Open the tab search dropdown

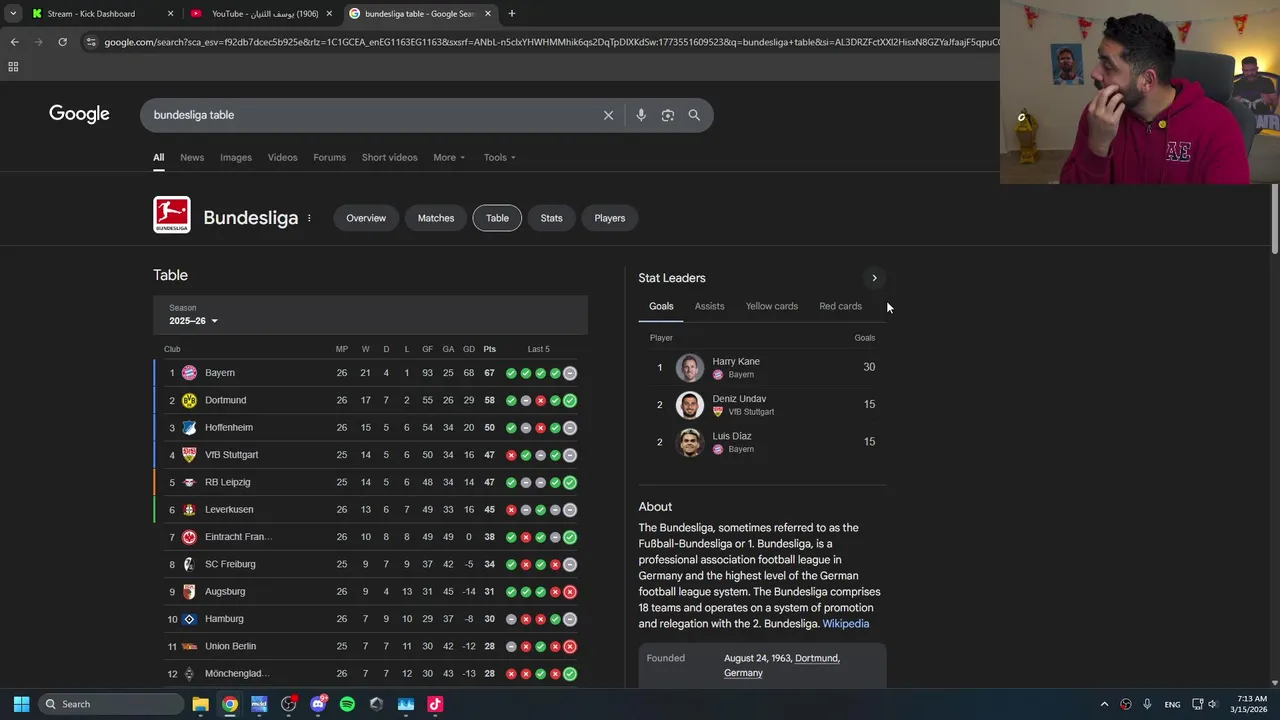(x=13, y=14)
